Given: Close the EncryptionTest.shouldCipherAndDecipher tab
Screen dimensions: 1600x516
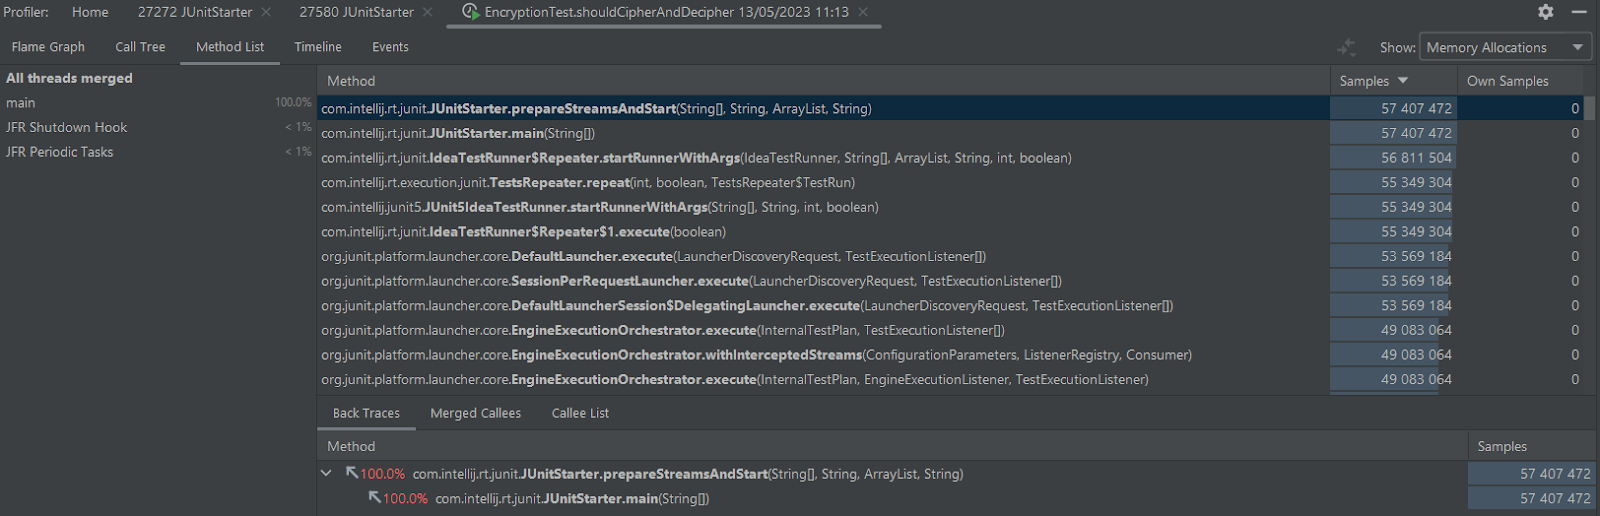Looking at the screenshot, I should [863, 12].
